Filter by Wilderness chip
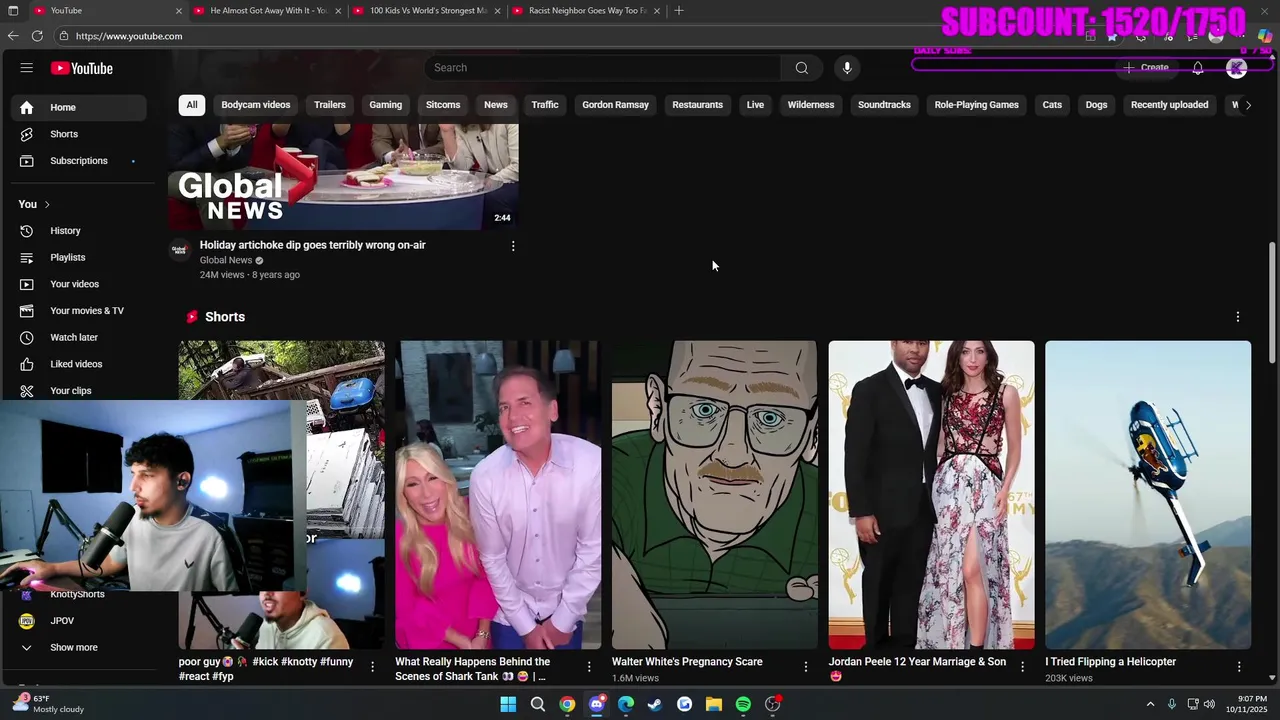Screen dimensions: 1280x720 tap(811, 105)
